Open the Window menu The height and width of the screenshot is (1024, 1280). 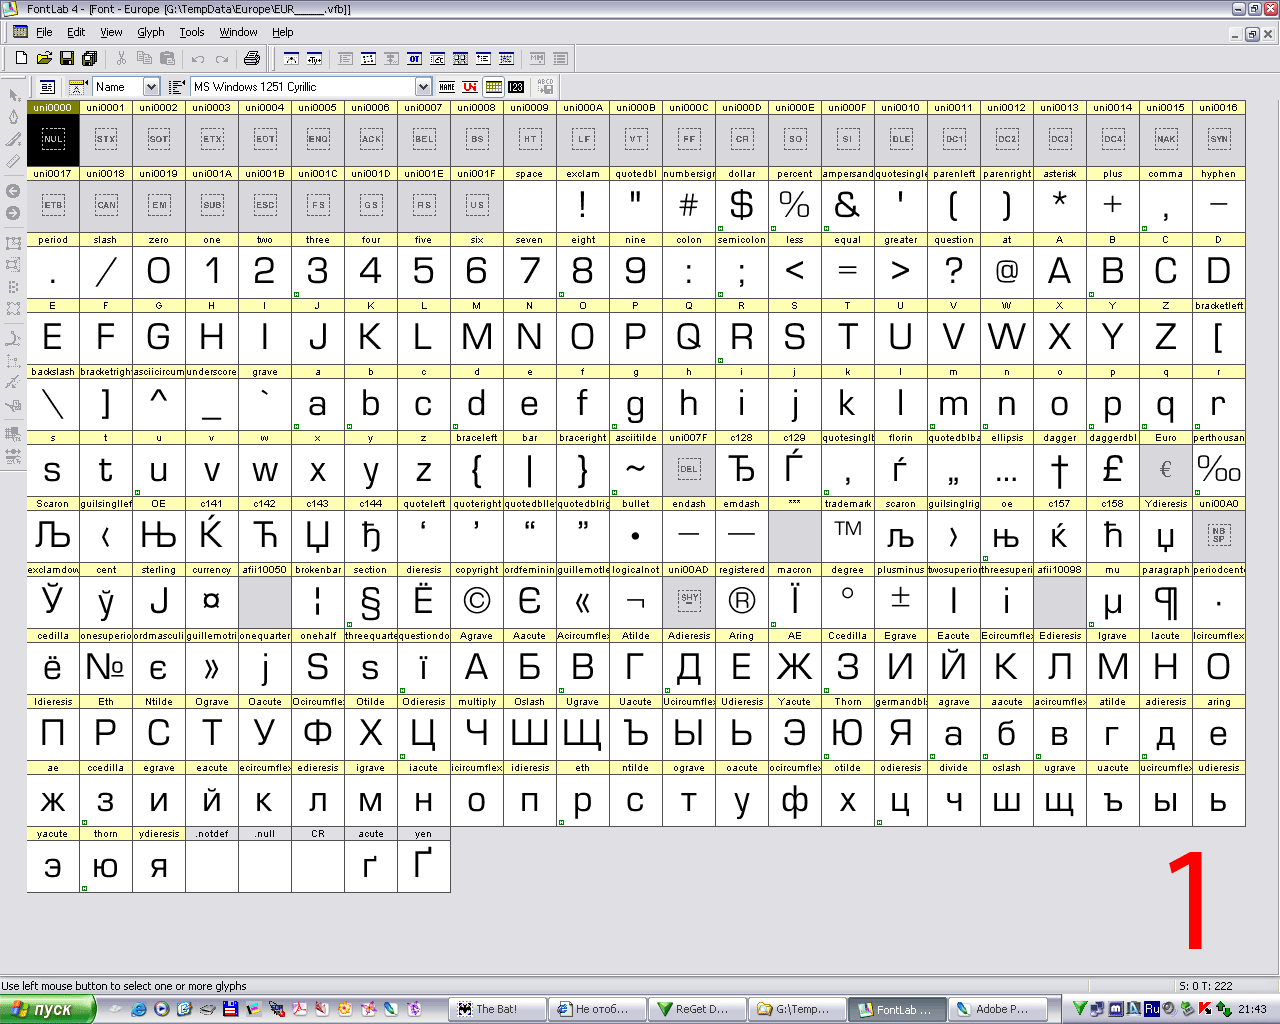(x=238, y=32)
